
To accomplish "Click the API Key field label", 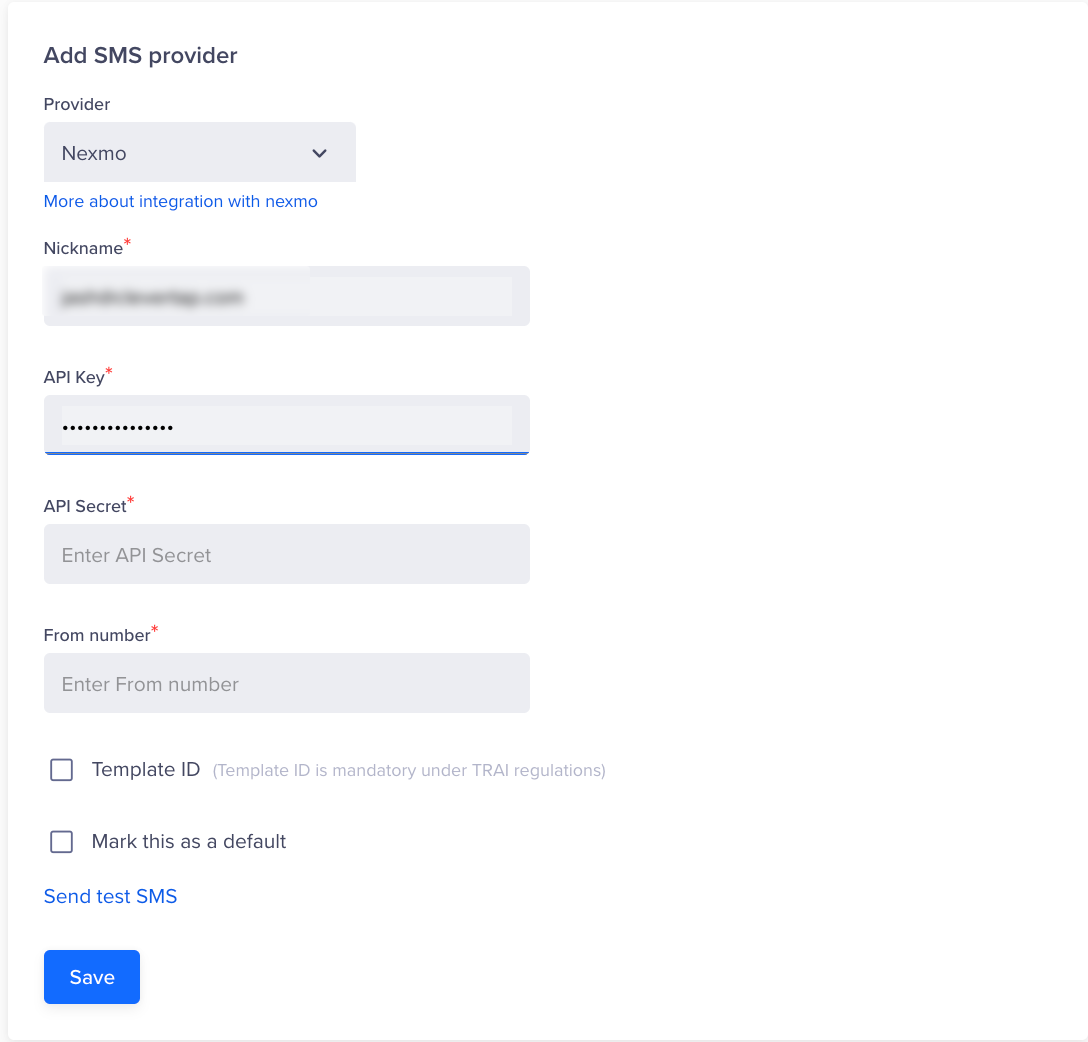I will pyautogui.click(x=74, y=377).
